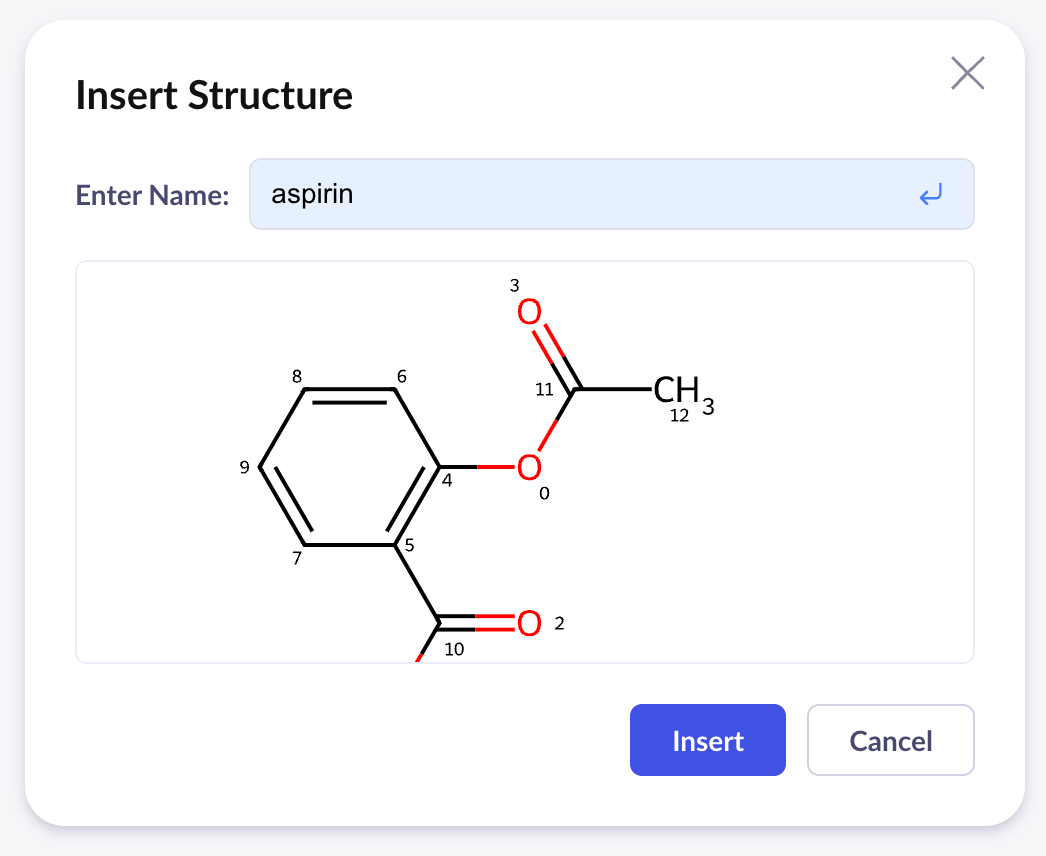1046x856 pixels.
Task: Click atom number label 12
Action: pos(679,417)
